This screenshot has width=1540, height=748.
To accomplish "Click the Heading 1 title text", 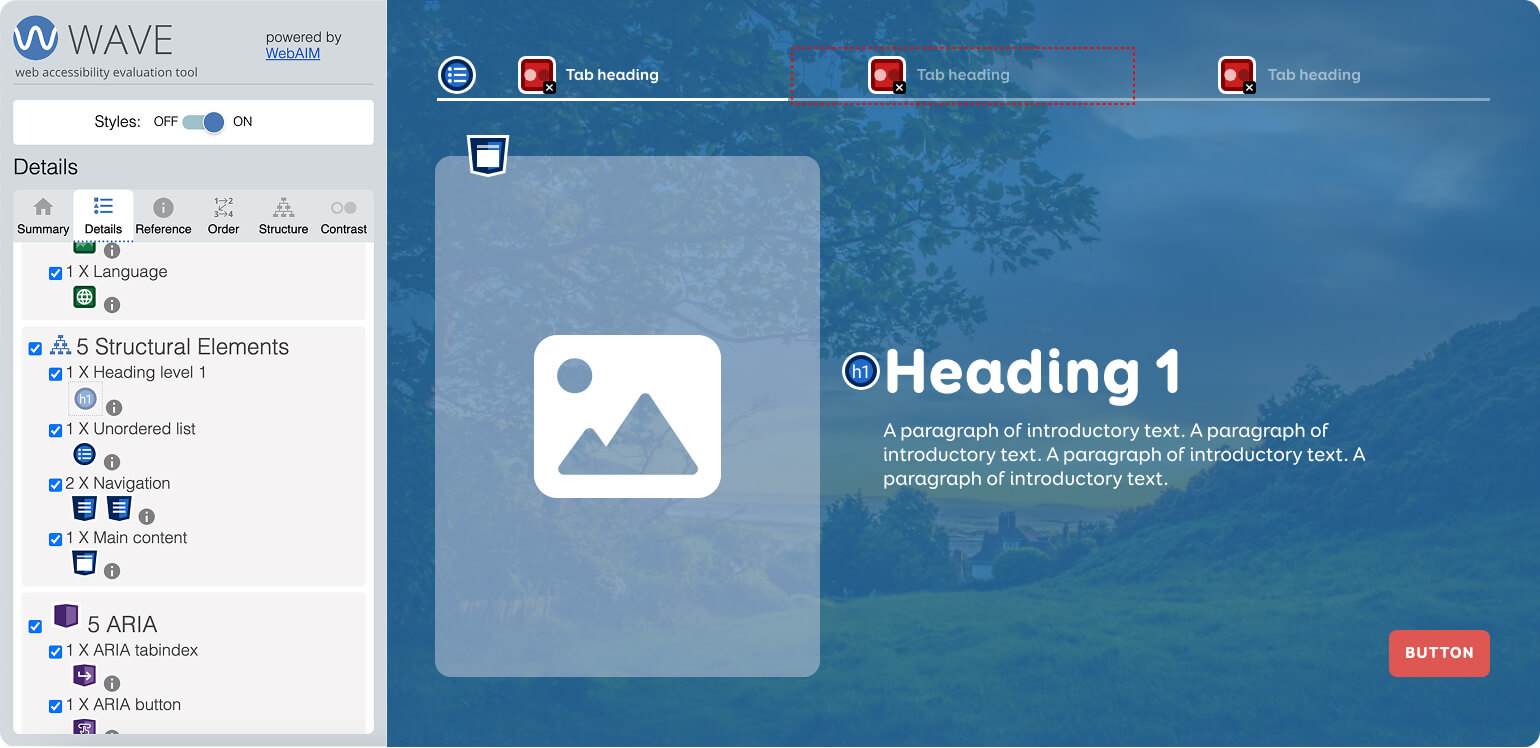I will coord(1033,372).
